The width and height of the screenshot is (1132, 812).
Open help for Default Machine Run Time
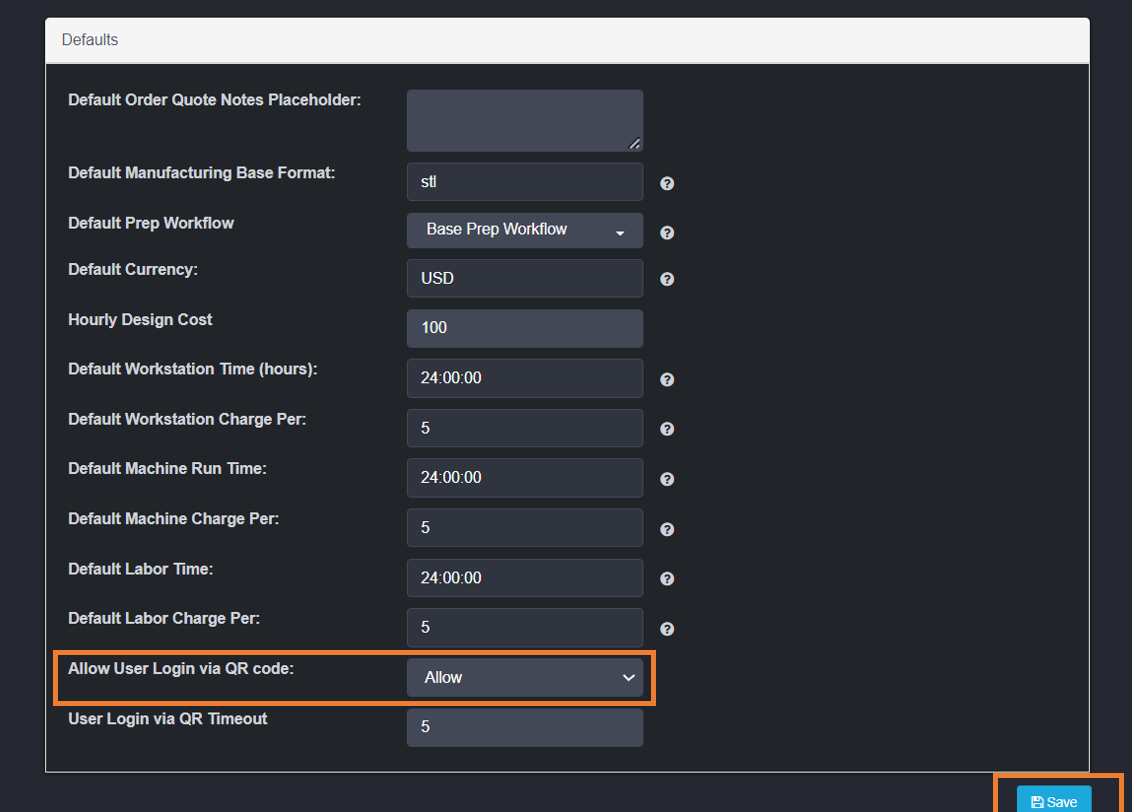click(667, 479)
